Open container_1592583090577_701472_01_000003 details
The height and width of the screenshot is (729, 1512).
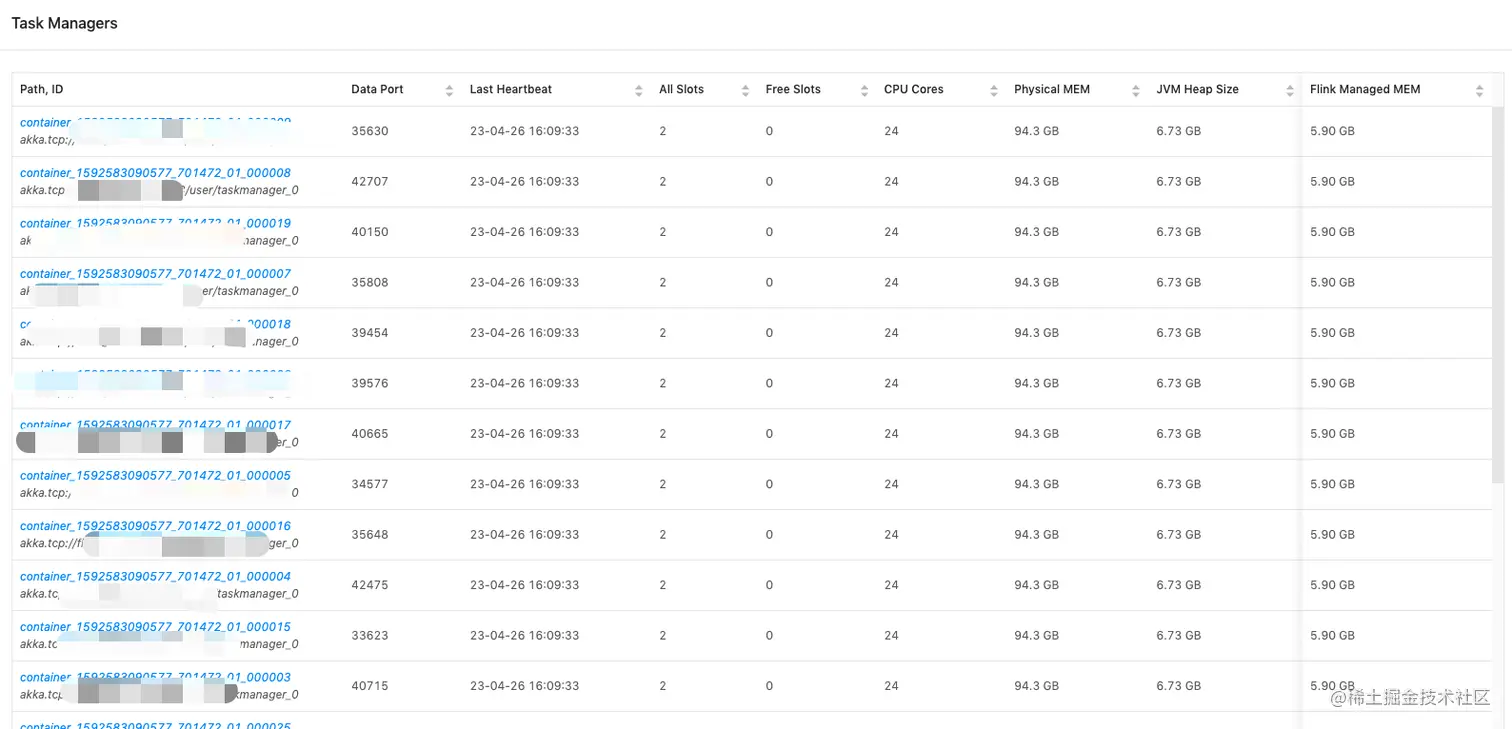click(x=154, y=677)
